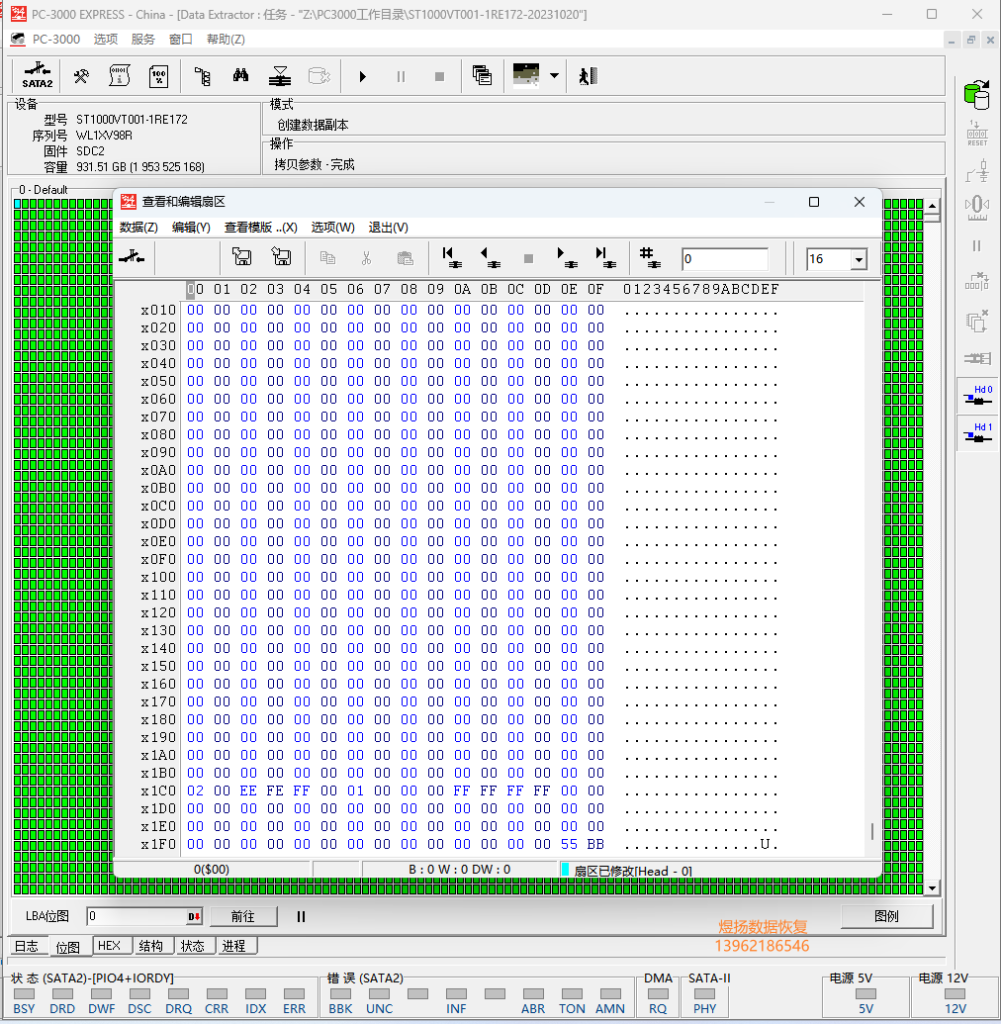Open the dropdown arrow next to map thumbnail icon
Image resolution: width=1001 pixels, height=1024 pixels.
click(x=554, y=76)
